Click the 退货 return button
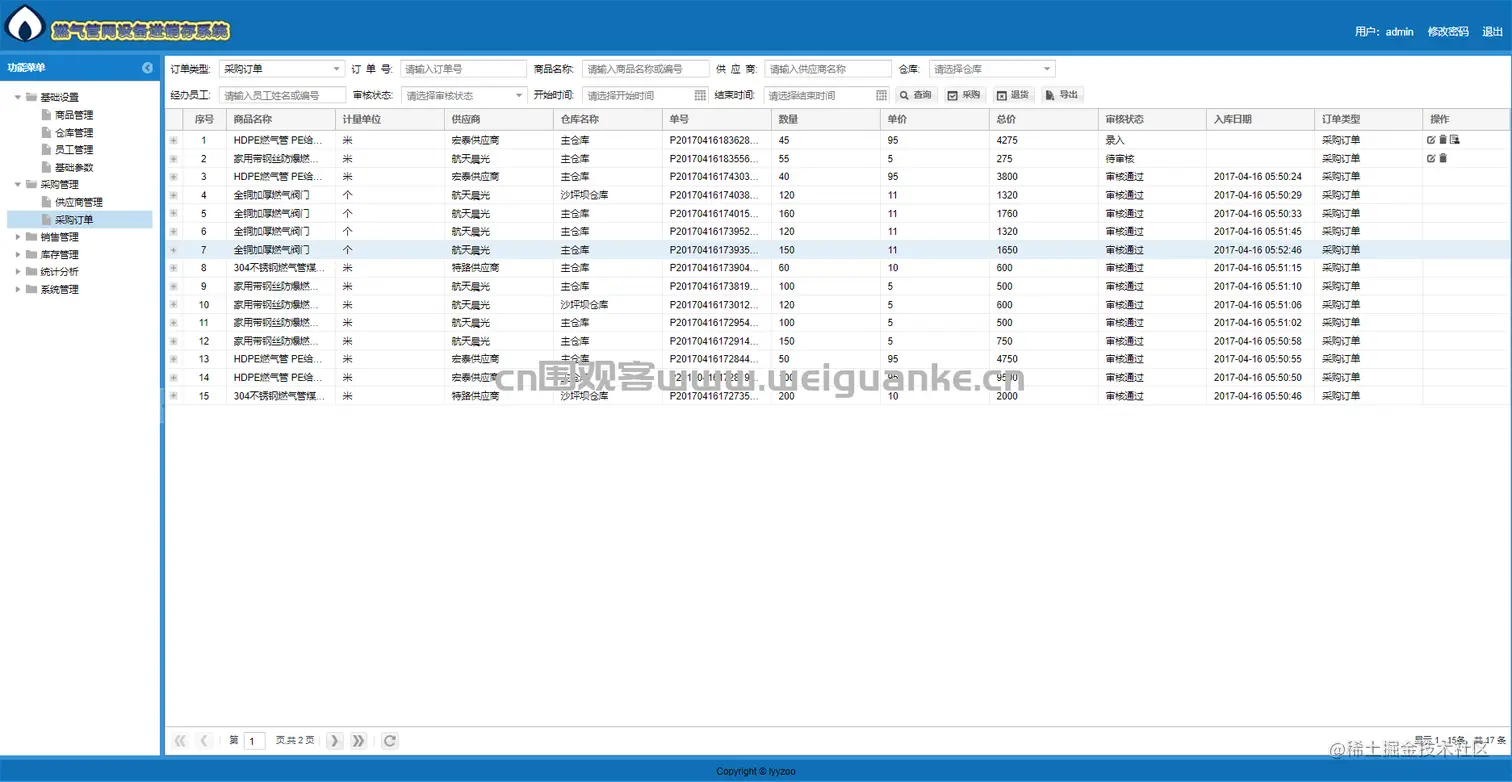1512x782 pixels. coord(1013,95)
